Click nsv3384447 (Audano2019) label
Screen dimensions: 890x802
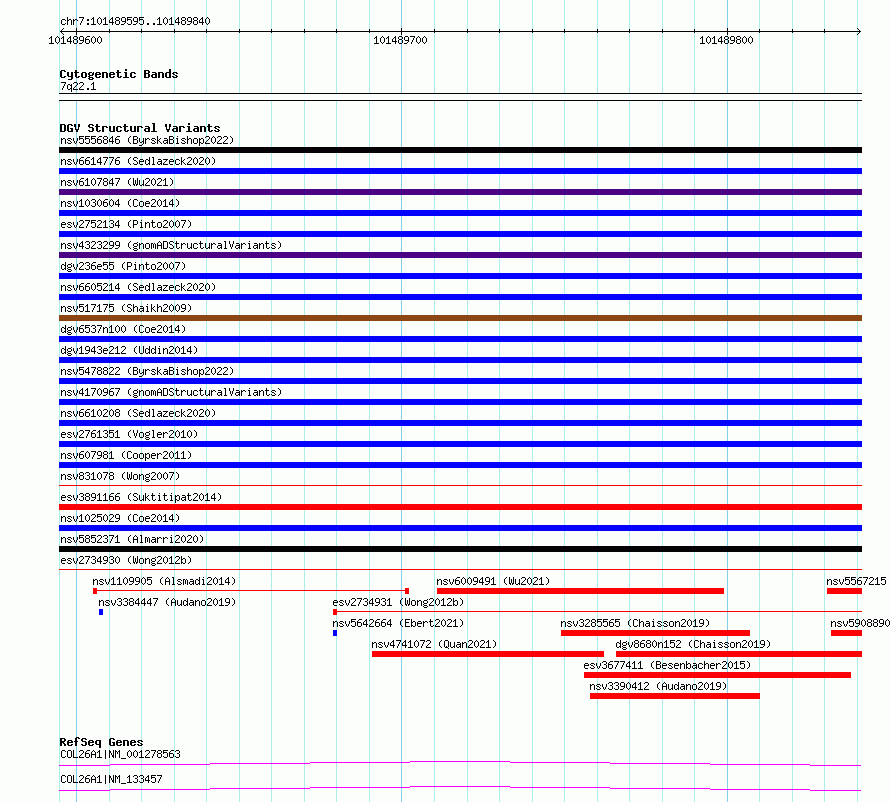pos(167,602)
